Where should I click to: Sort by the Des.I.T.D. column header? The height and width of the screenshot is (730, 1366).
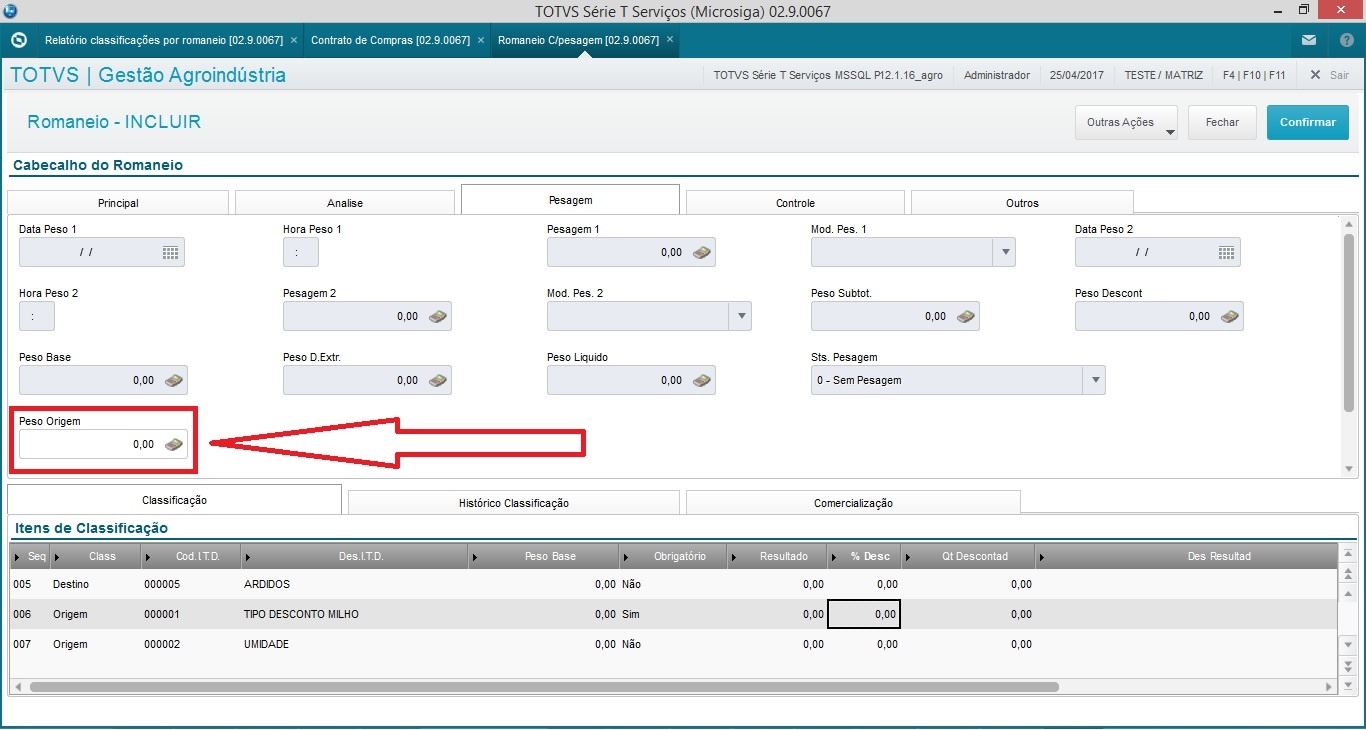point(356,556)
